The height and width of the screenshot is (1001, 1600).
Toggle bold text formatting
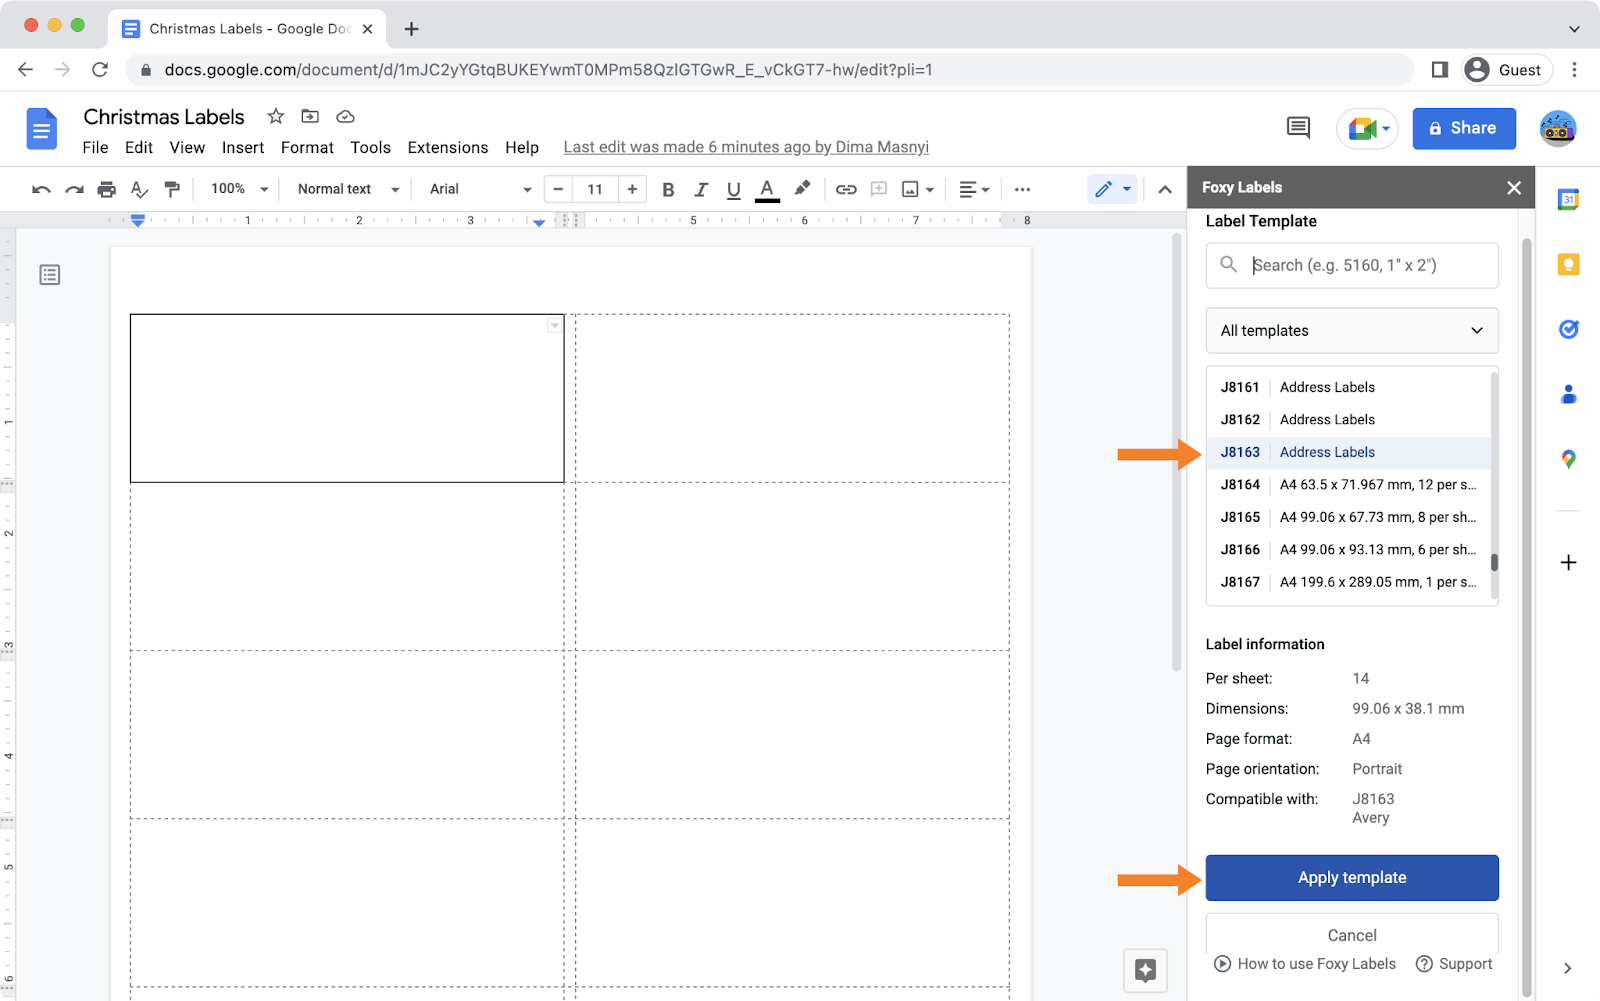[x=668, y=189]
